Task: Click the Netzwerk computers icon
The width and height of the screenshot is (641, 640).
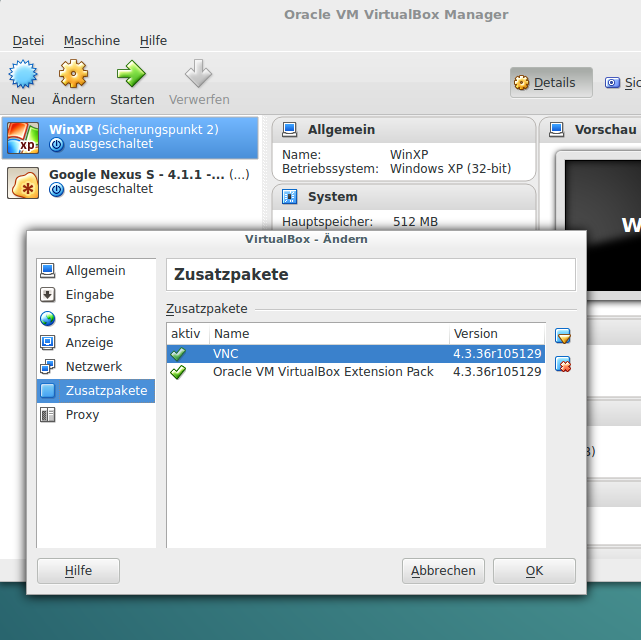Action: click(x=48, y=367)
